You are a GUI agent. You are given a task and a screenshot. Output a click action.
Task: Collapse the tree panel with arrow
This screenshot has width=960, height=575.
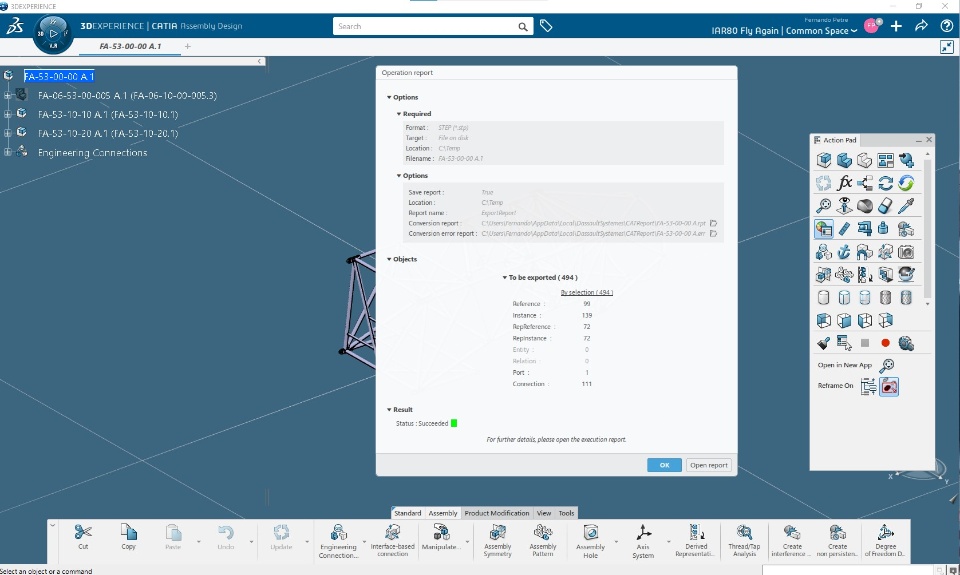click(260, 61)
